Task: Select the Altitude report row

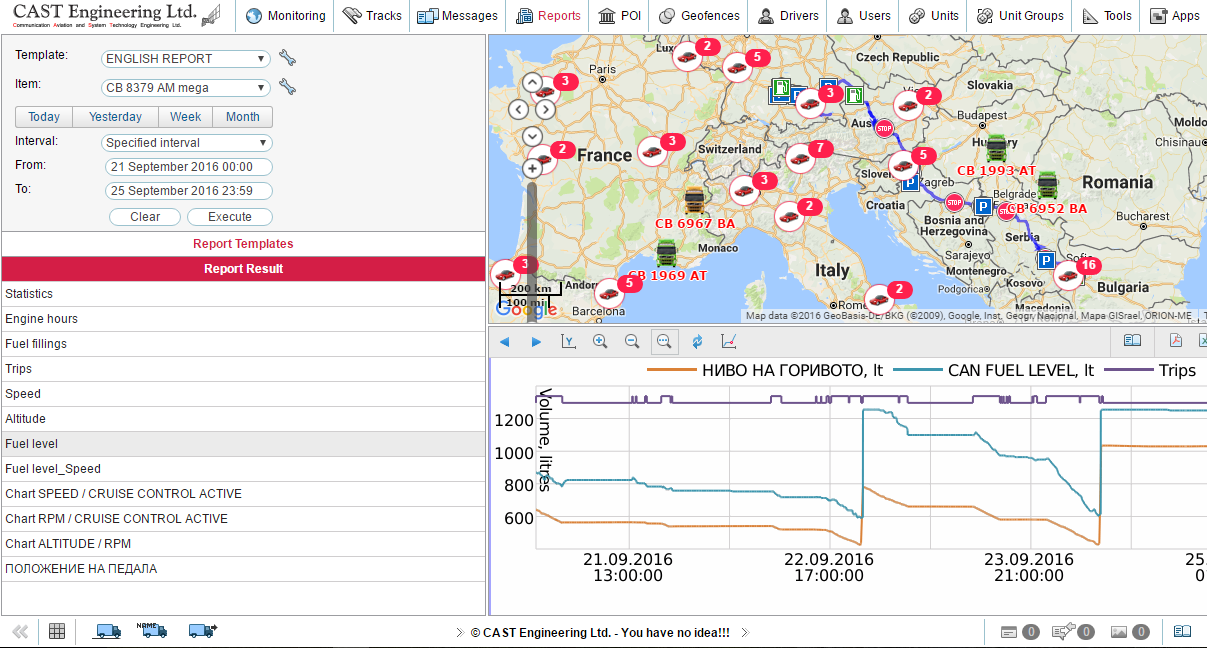Action: [x=243, y=419]
